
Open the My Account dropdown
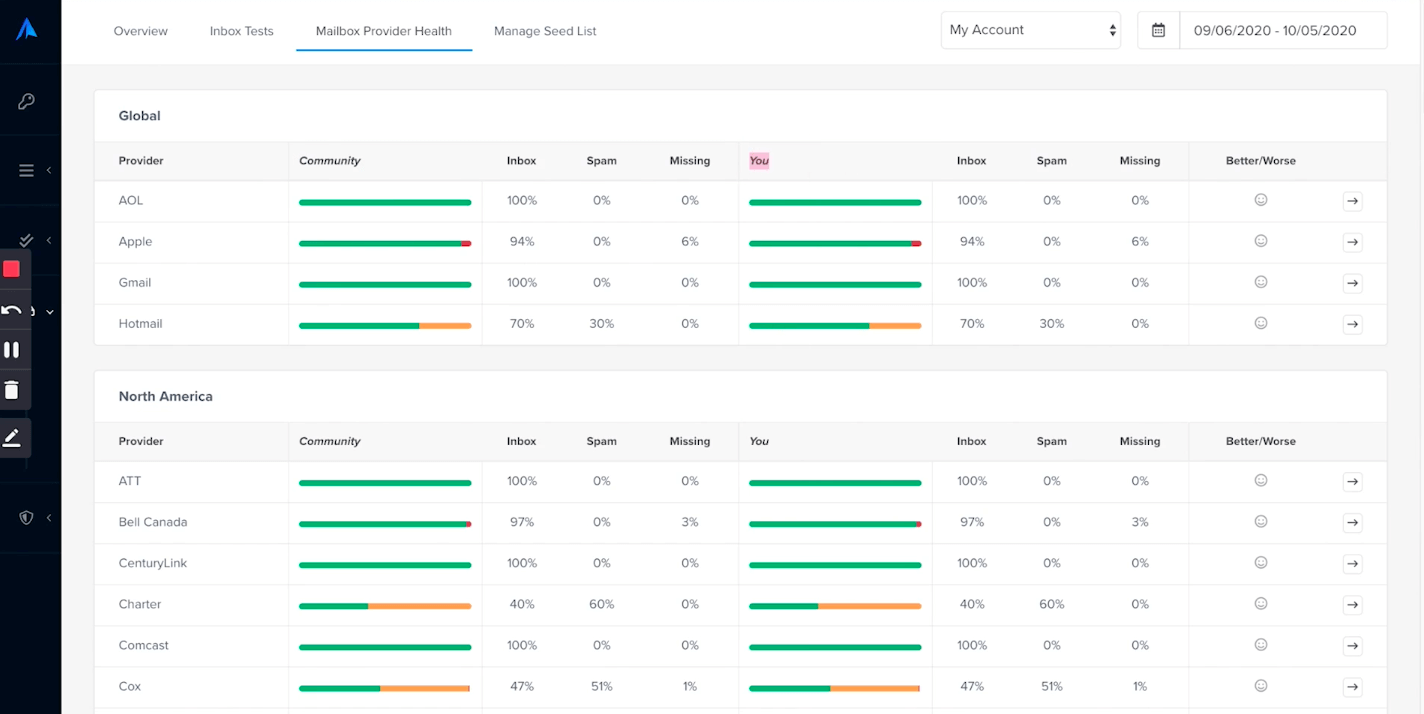coord(1031,30)
